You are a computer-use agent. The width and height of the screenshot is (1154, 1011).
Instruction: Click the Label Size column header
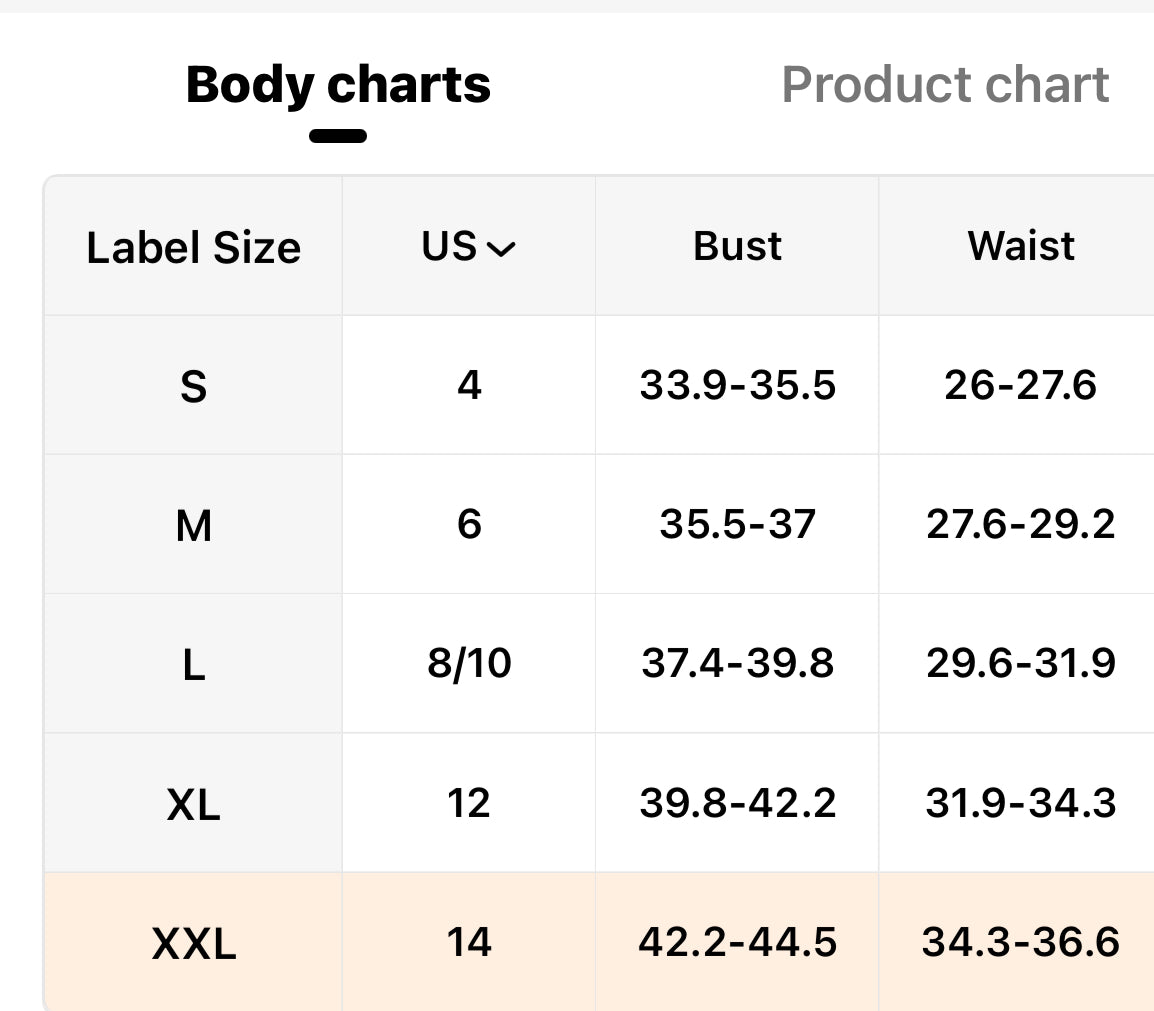(x=193, y=247)
